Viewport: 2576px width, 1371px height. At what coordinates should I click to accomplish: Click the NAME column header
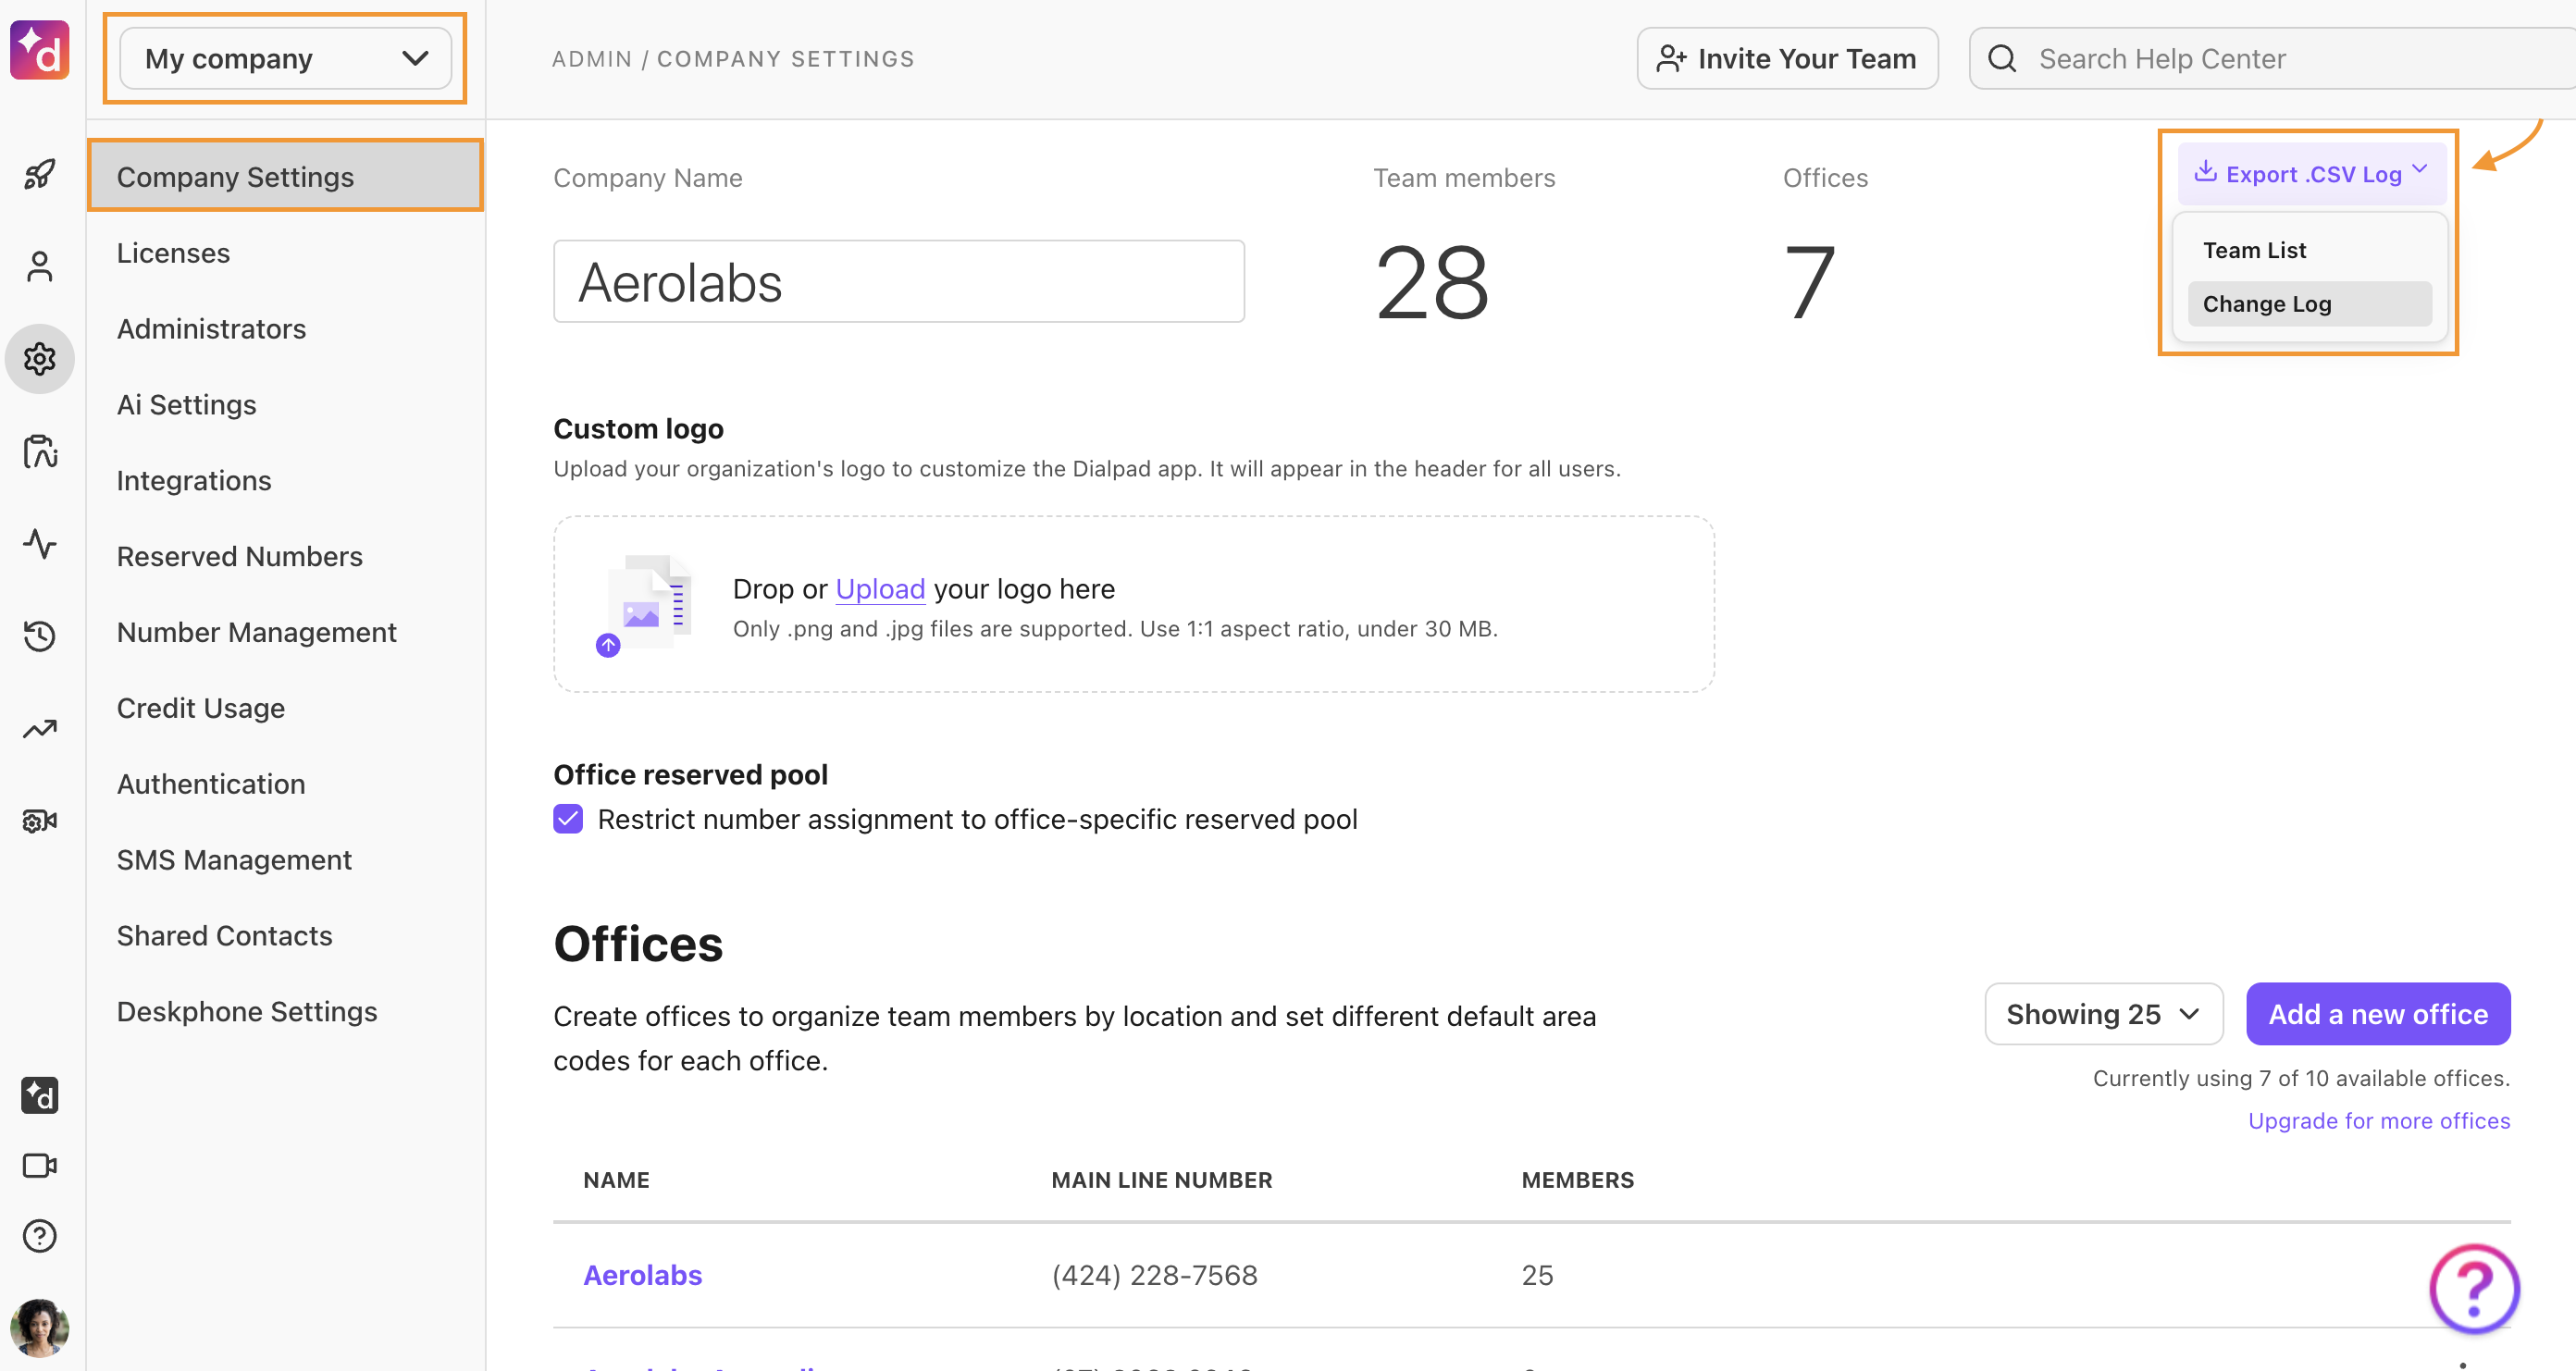[616, 1180]
